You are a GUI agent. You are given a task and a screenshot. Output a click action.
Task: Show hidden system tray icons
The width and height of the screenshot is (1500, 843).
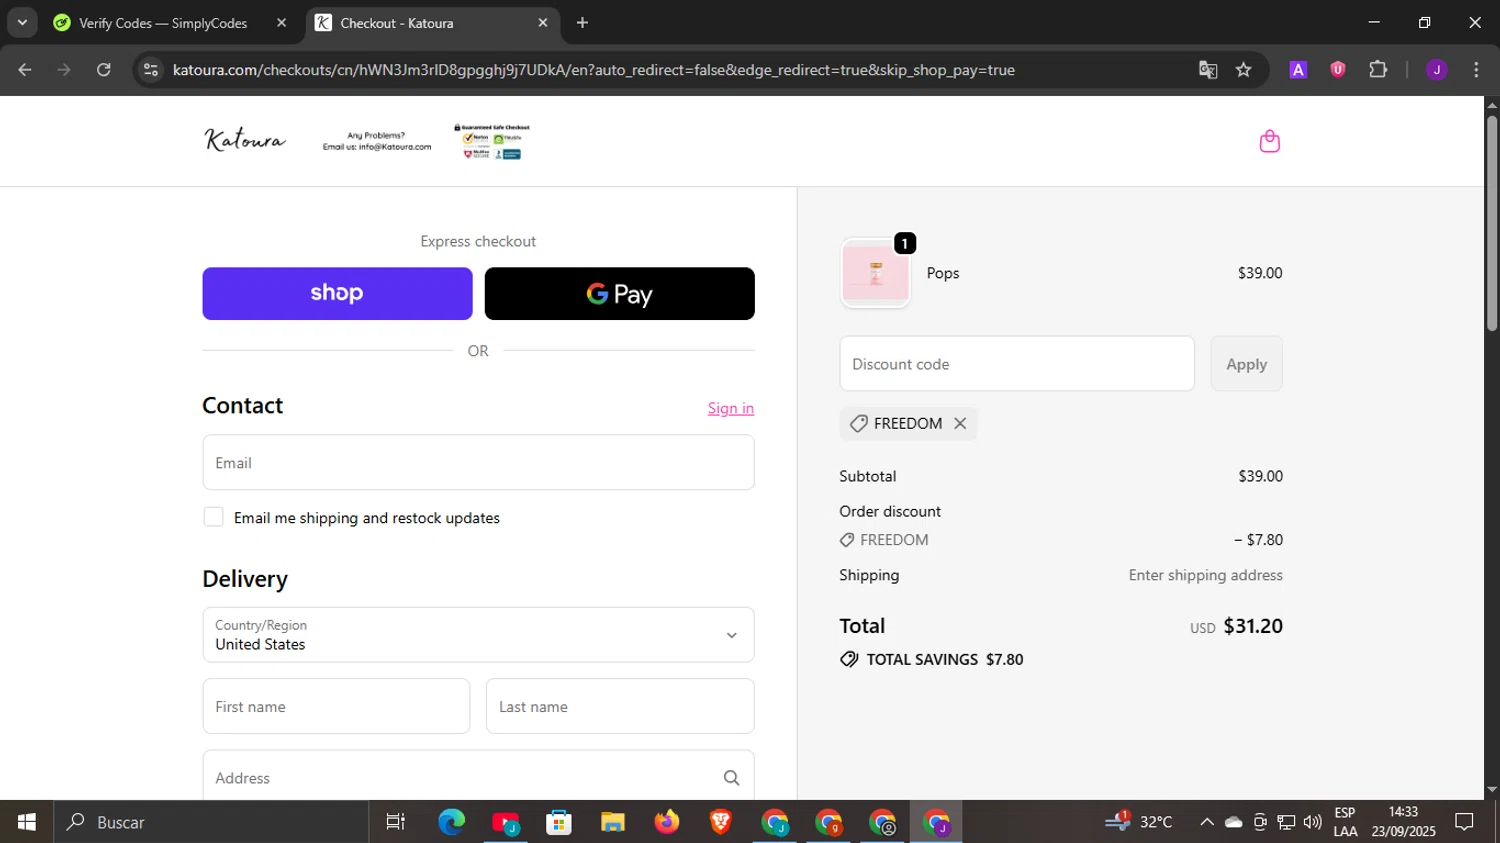pyautogui.click(x=1207, y=822)
